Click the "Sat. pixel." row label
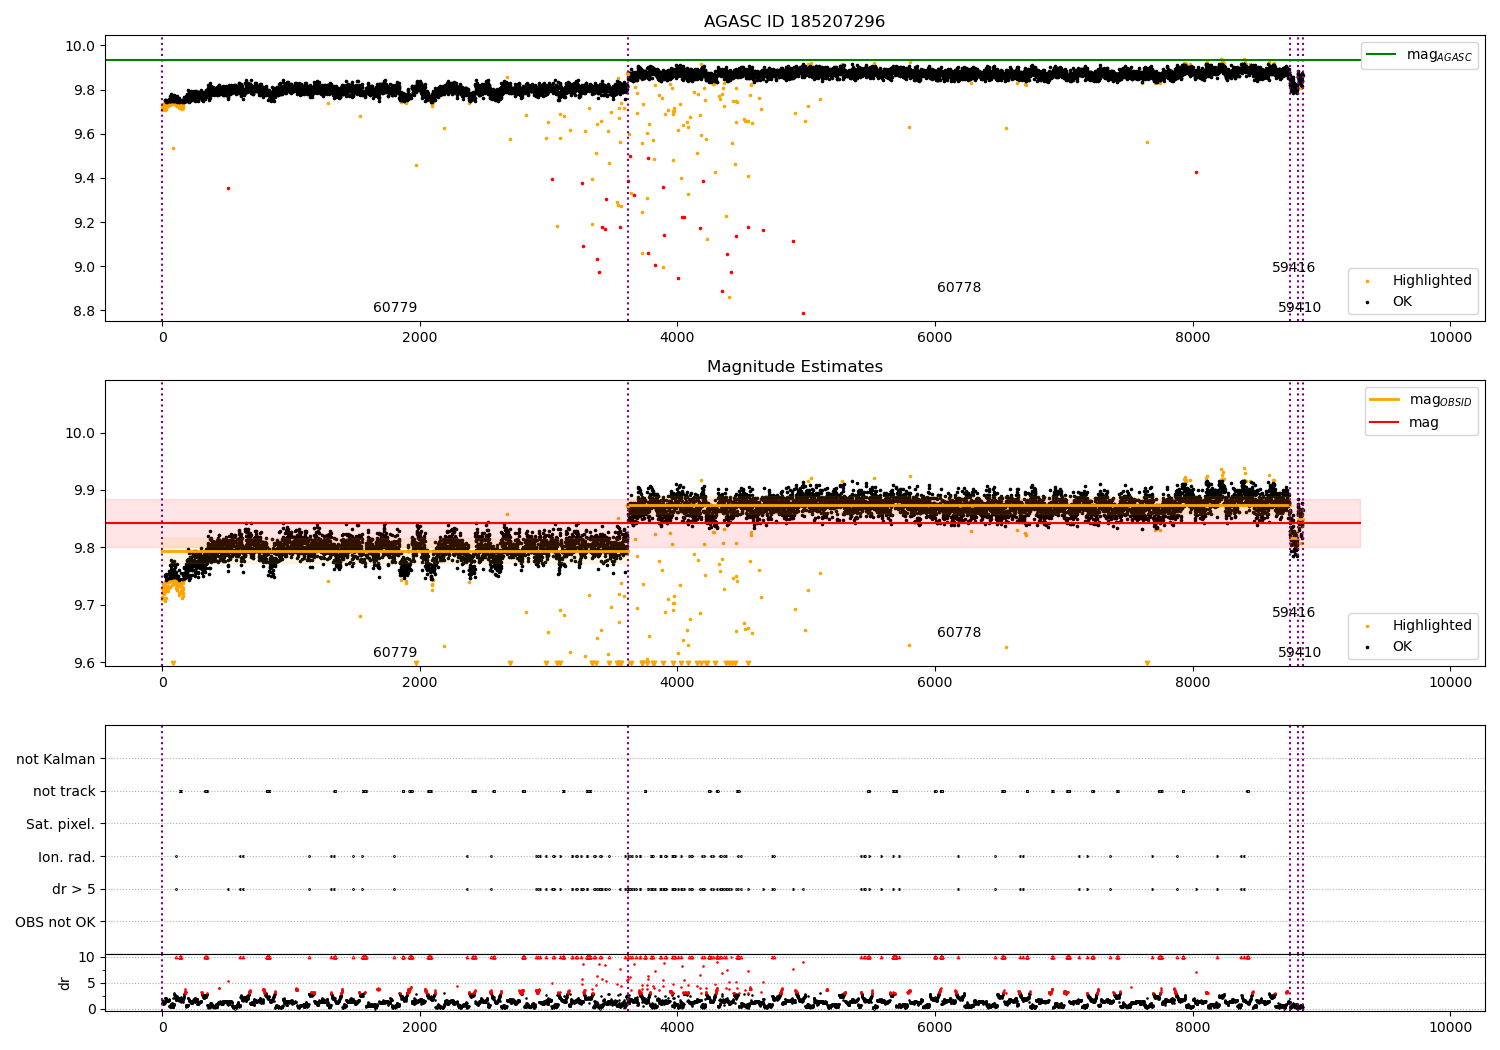Viewport: 1500px width, 1050px height. pos(61,824)
